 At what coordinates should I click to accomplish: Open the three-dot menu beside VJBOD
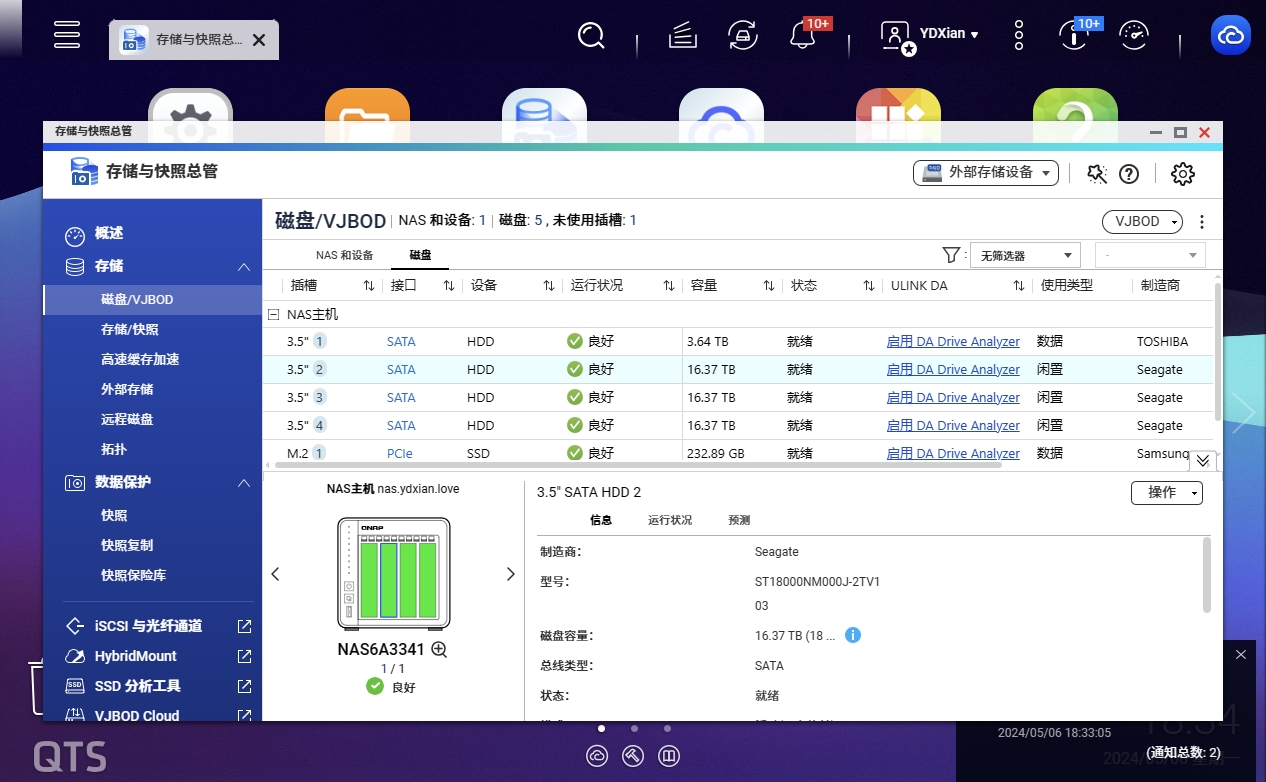[x=1202, y=222]
